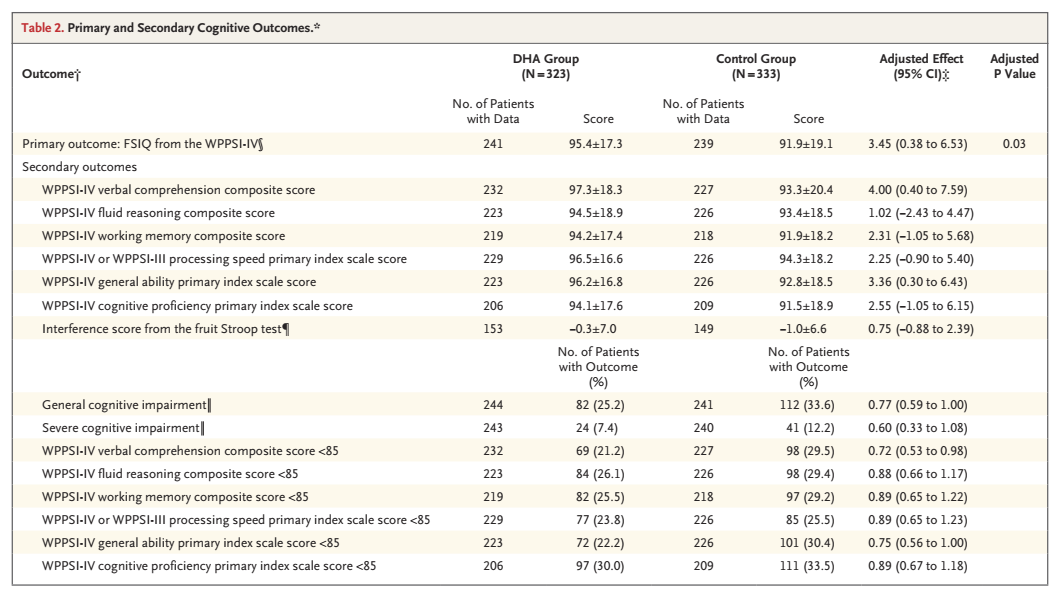Click the effect value 3.45 (0.38 to 6.53)
Viewport: 1059px width, 591px height.
click(x=920, y=144)
